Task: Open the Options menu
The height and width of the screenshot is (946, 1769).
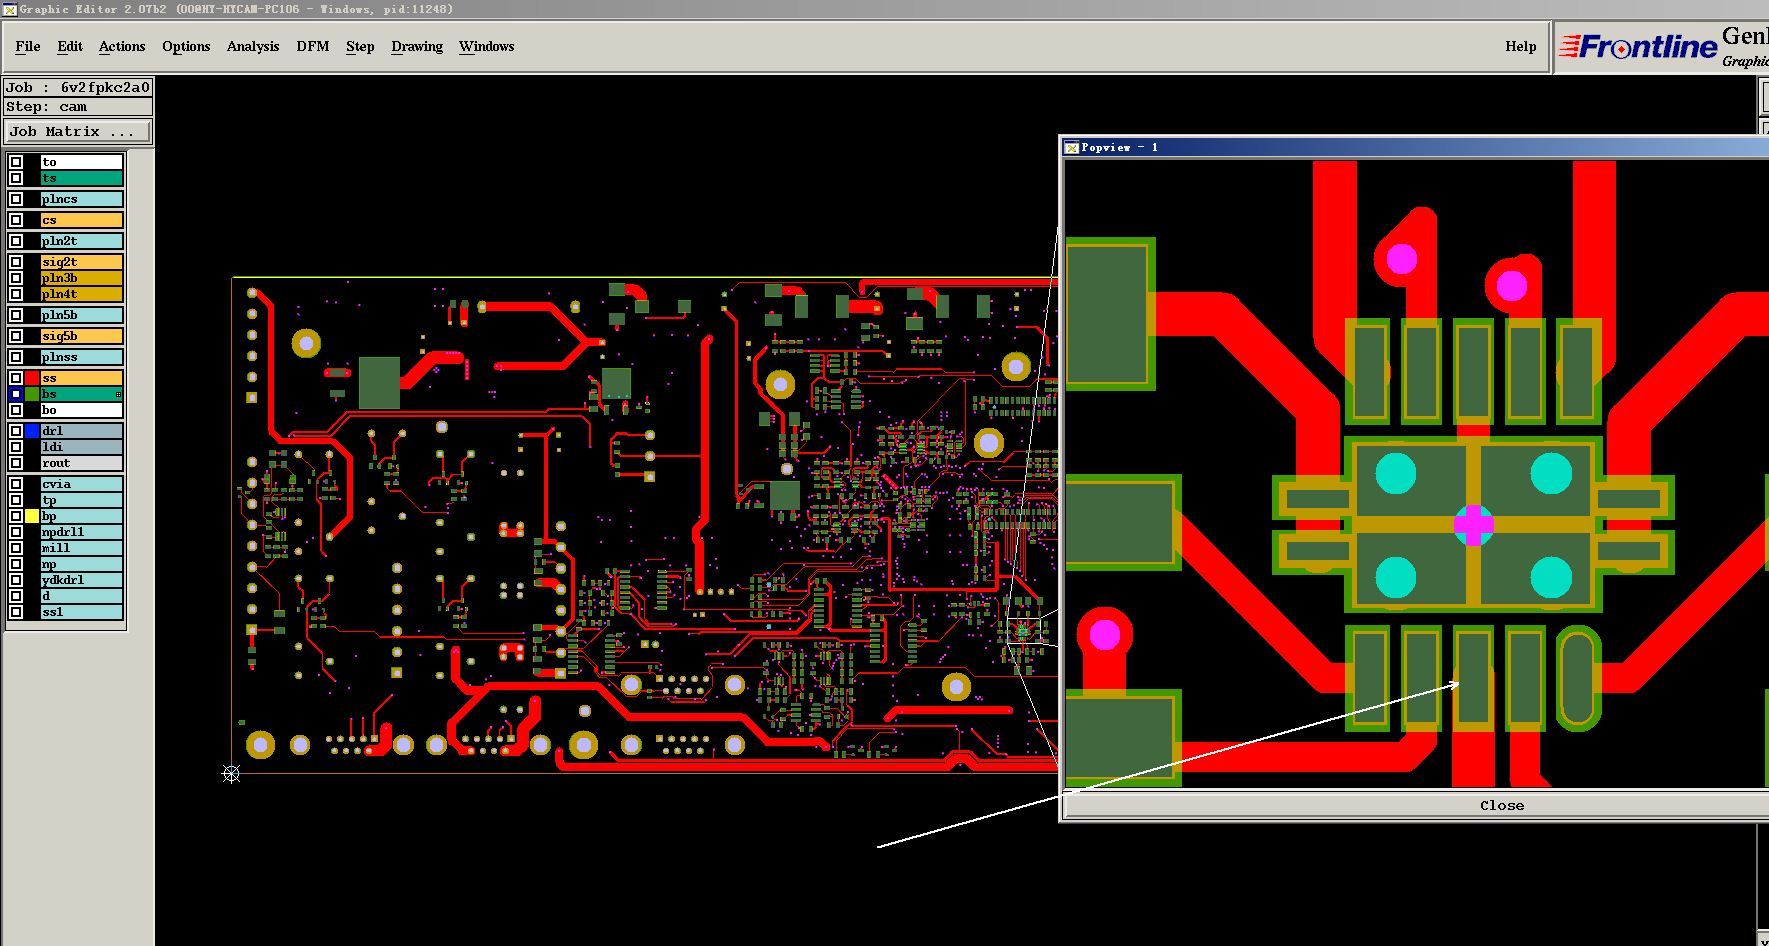Action: tap(186, 46)
